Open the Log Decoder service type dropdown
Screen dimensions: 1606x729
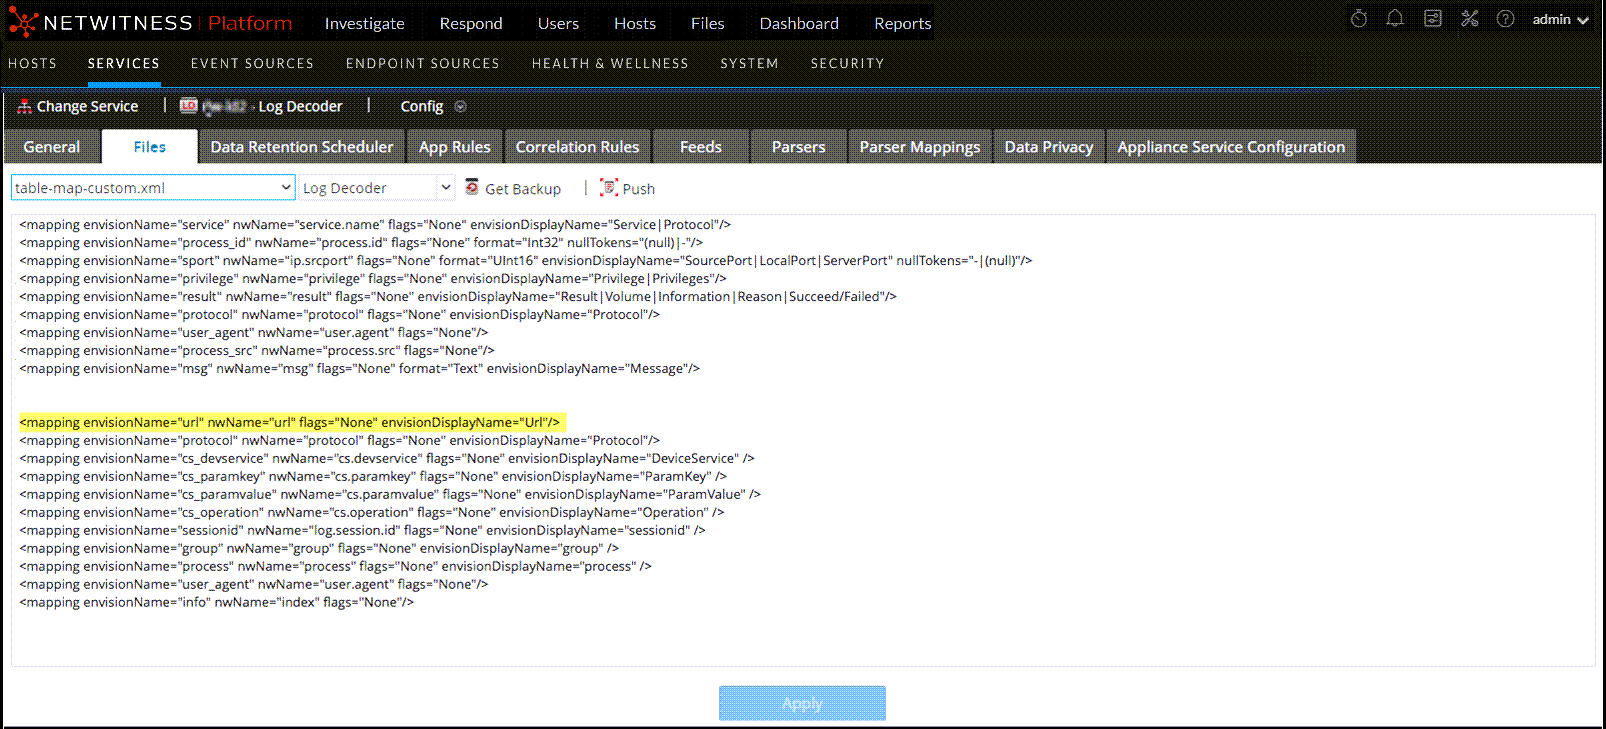(445, 188)
